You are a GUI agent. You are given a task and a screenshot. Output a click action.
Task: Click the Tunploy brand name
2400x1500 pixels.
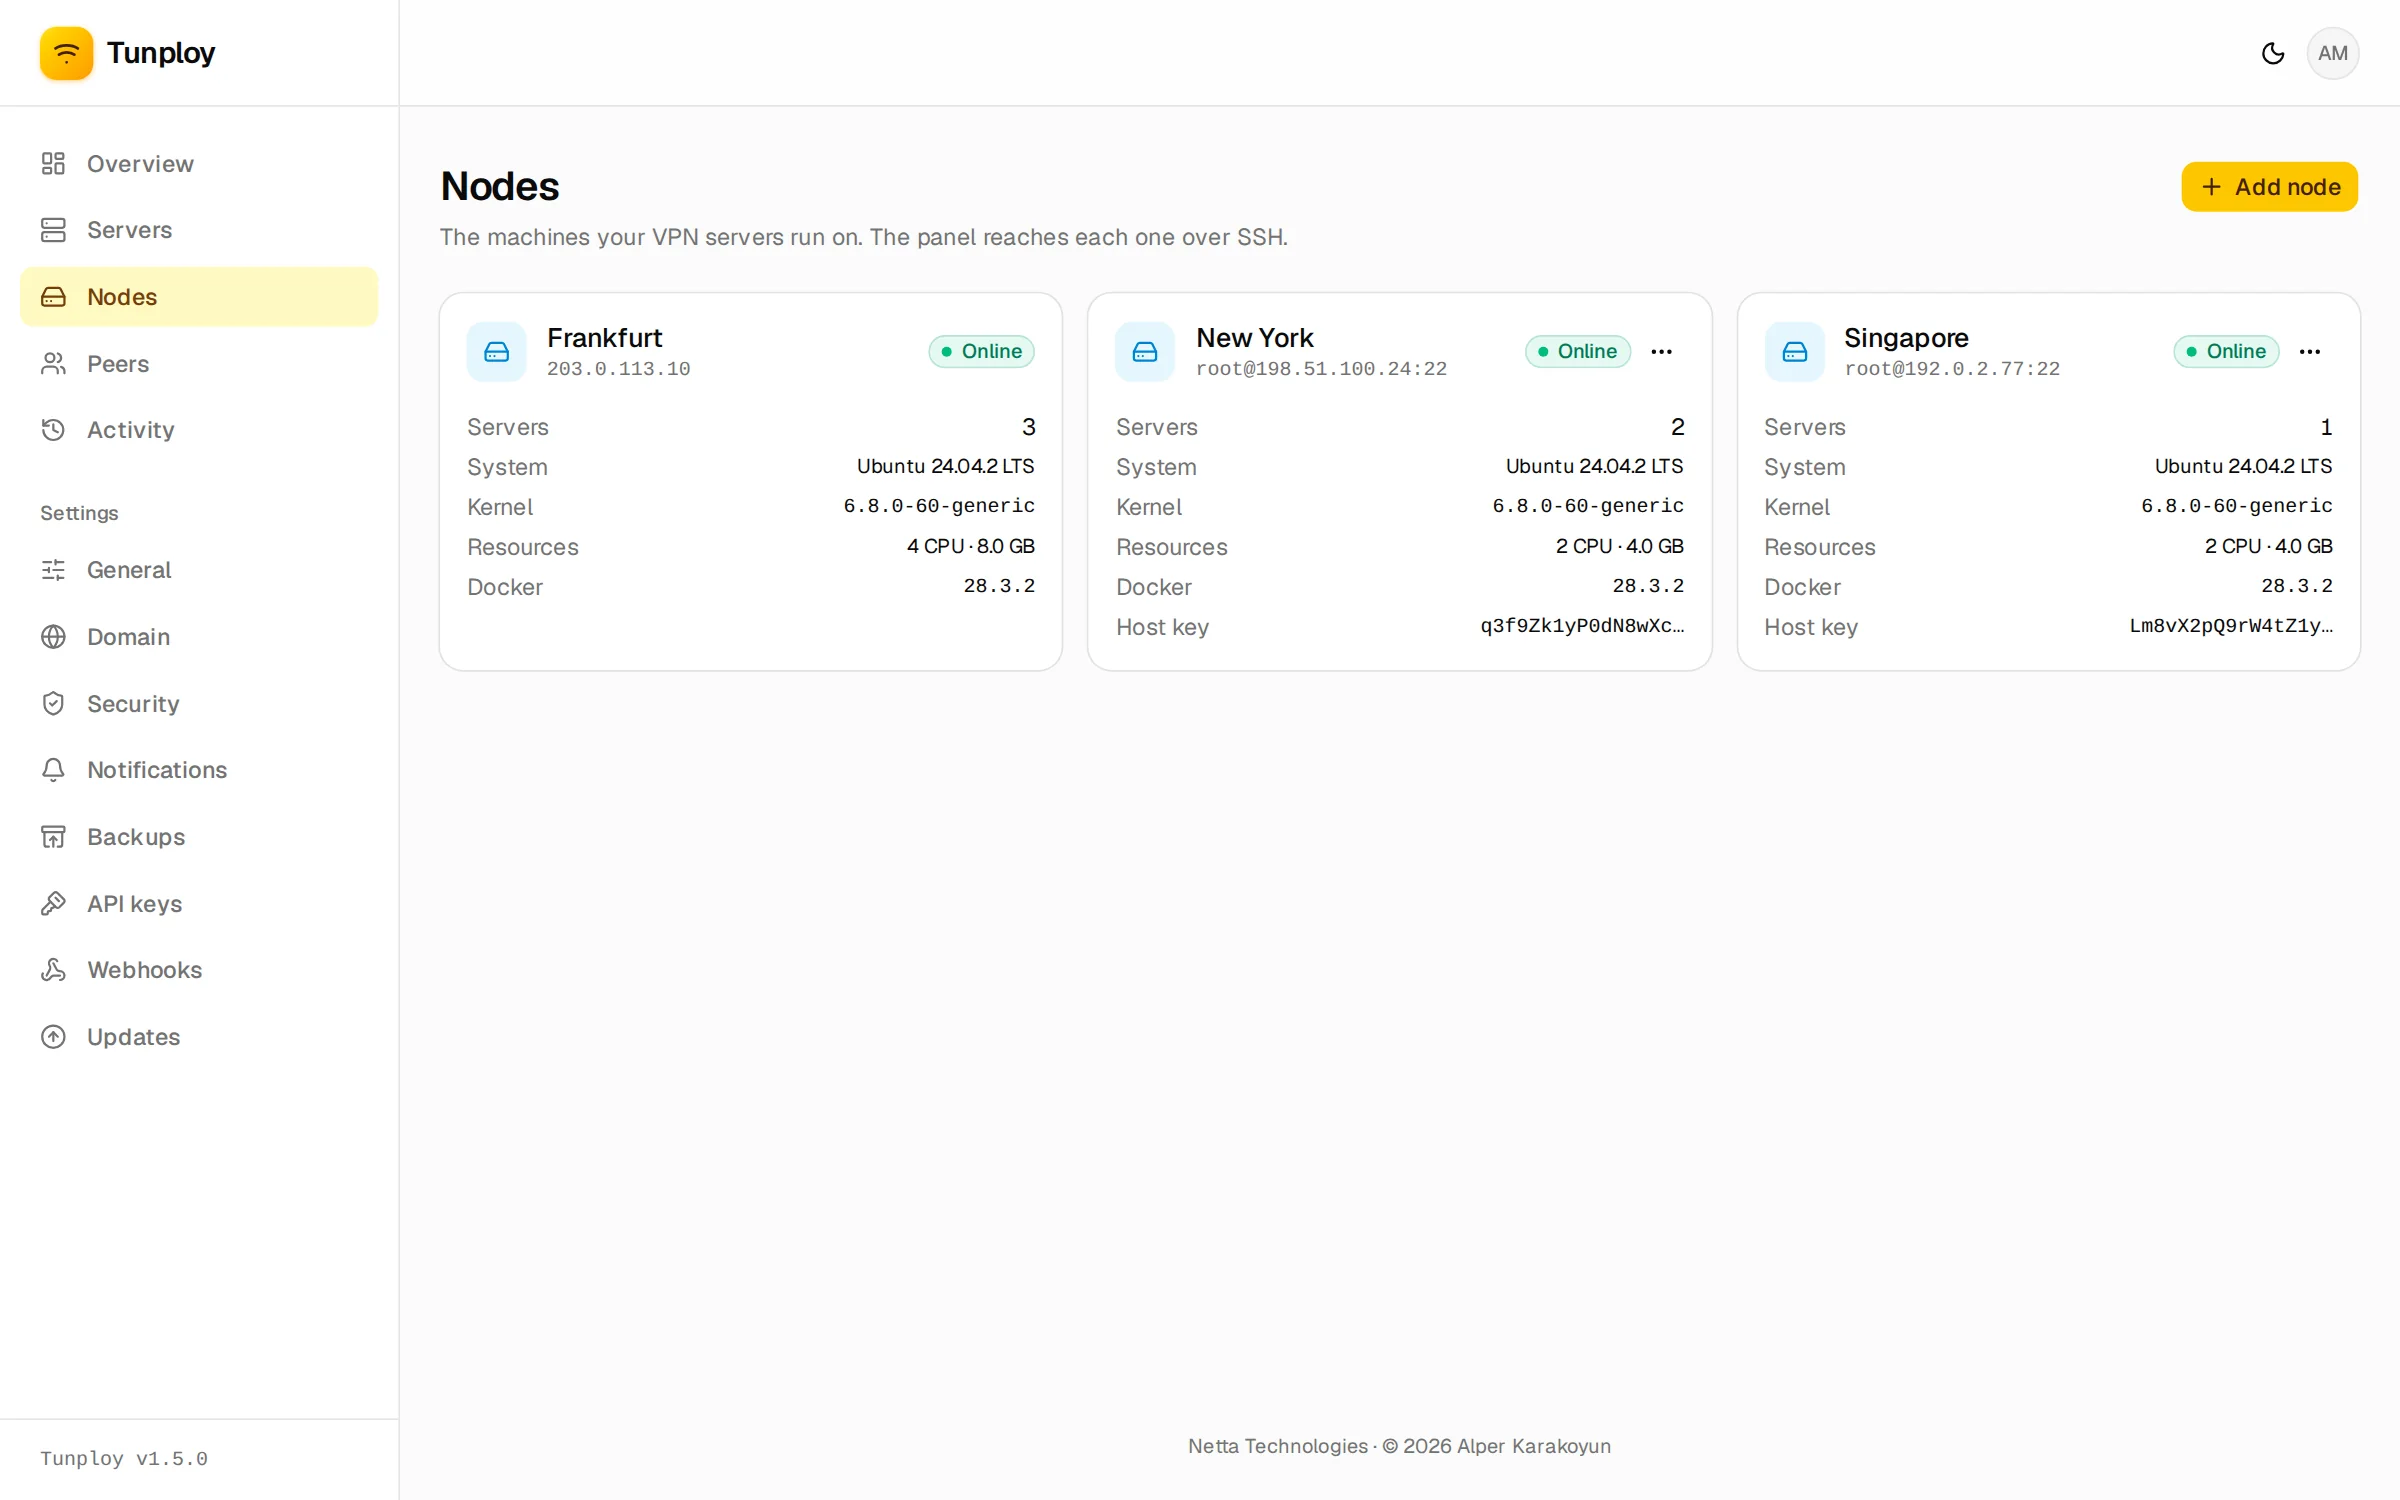point(161,53)
